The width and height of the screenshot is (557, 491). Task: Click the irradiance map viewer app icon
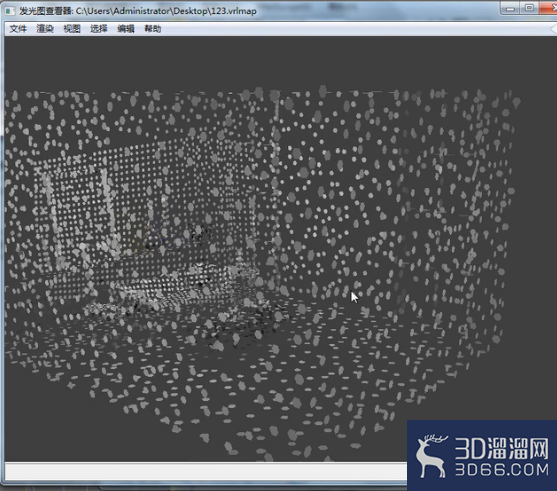click(10, 11)
